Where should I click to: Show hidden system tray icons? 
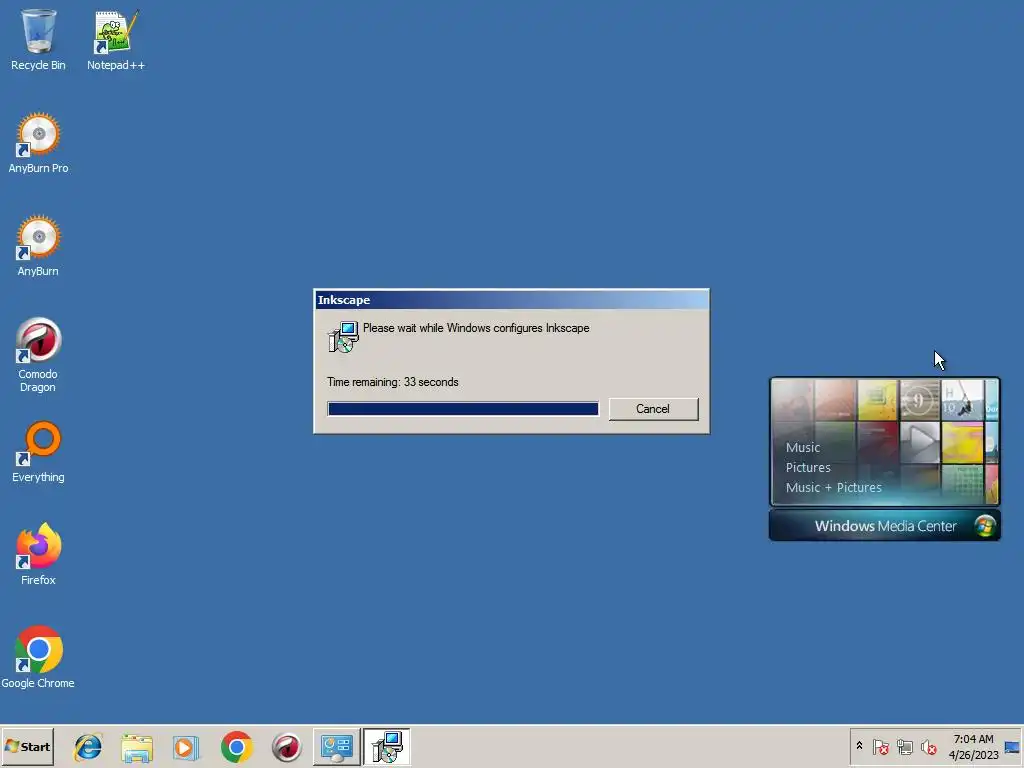pos(859,746)
